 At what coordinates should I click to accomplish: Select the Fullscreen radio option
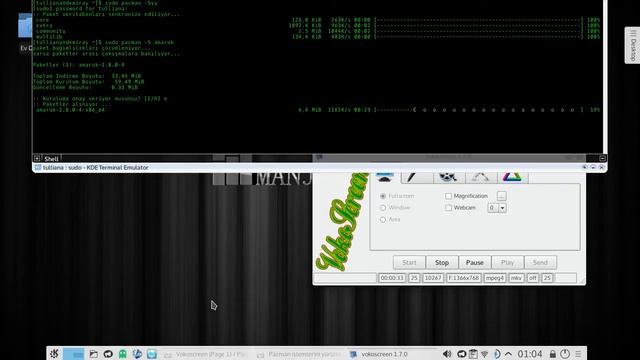click(383, 196)
